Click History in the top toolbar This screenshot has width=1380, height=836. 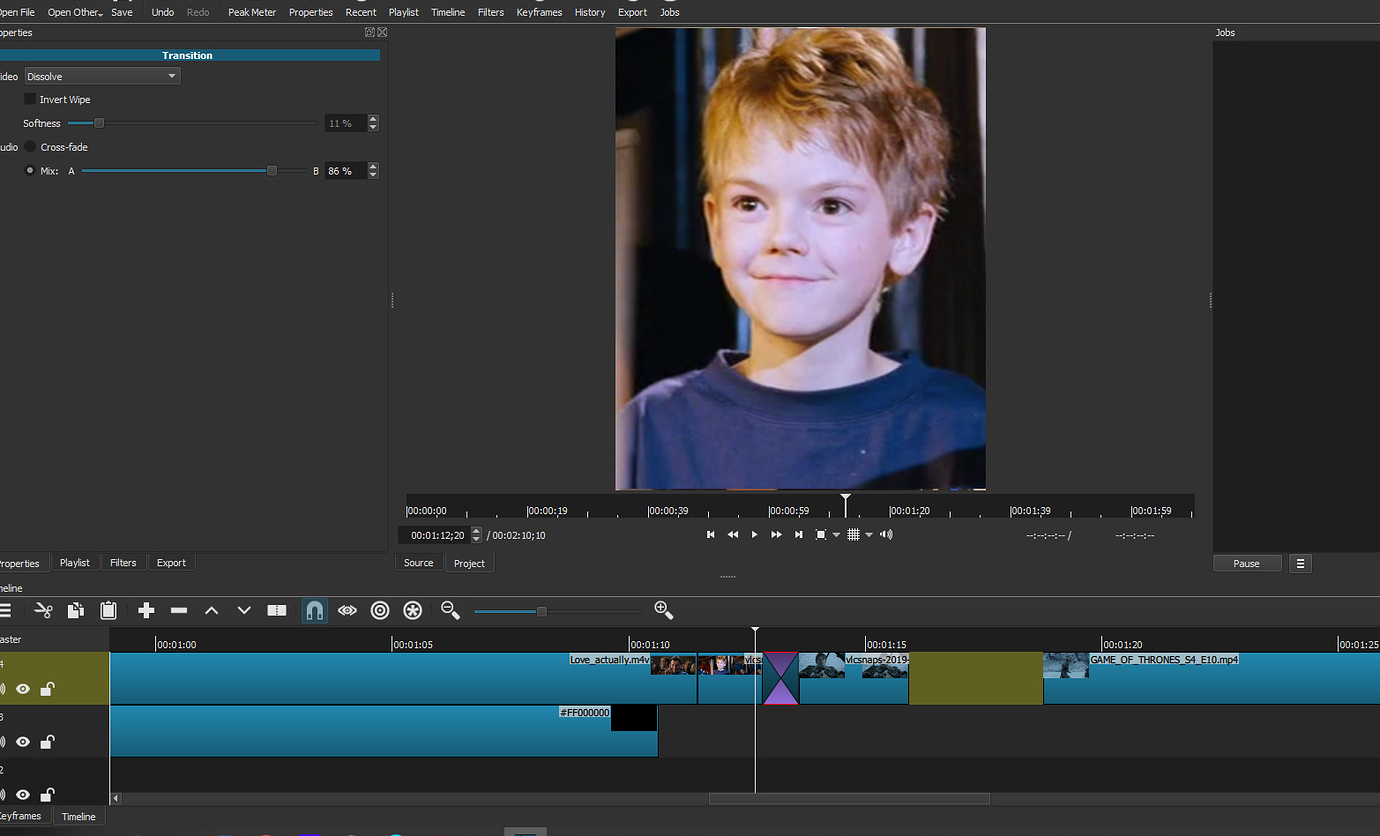pyautogui.click(x=590, y=12)
